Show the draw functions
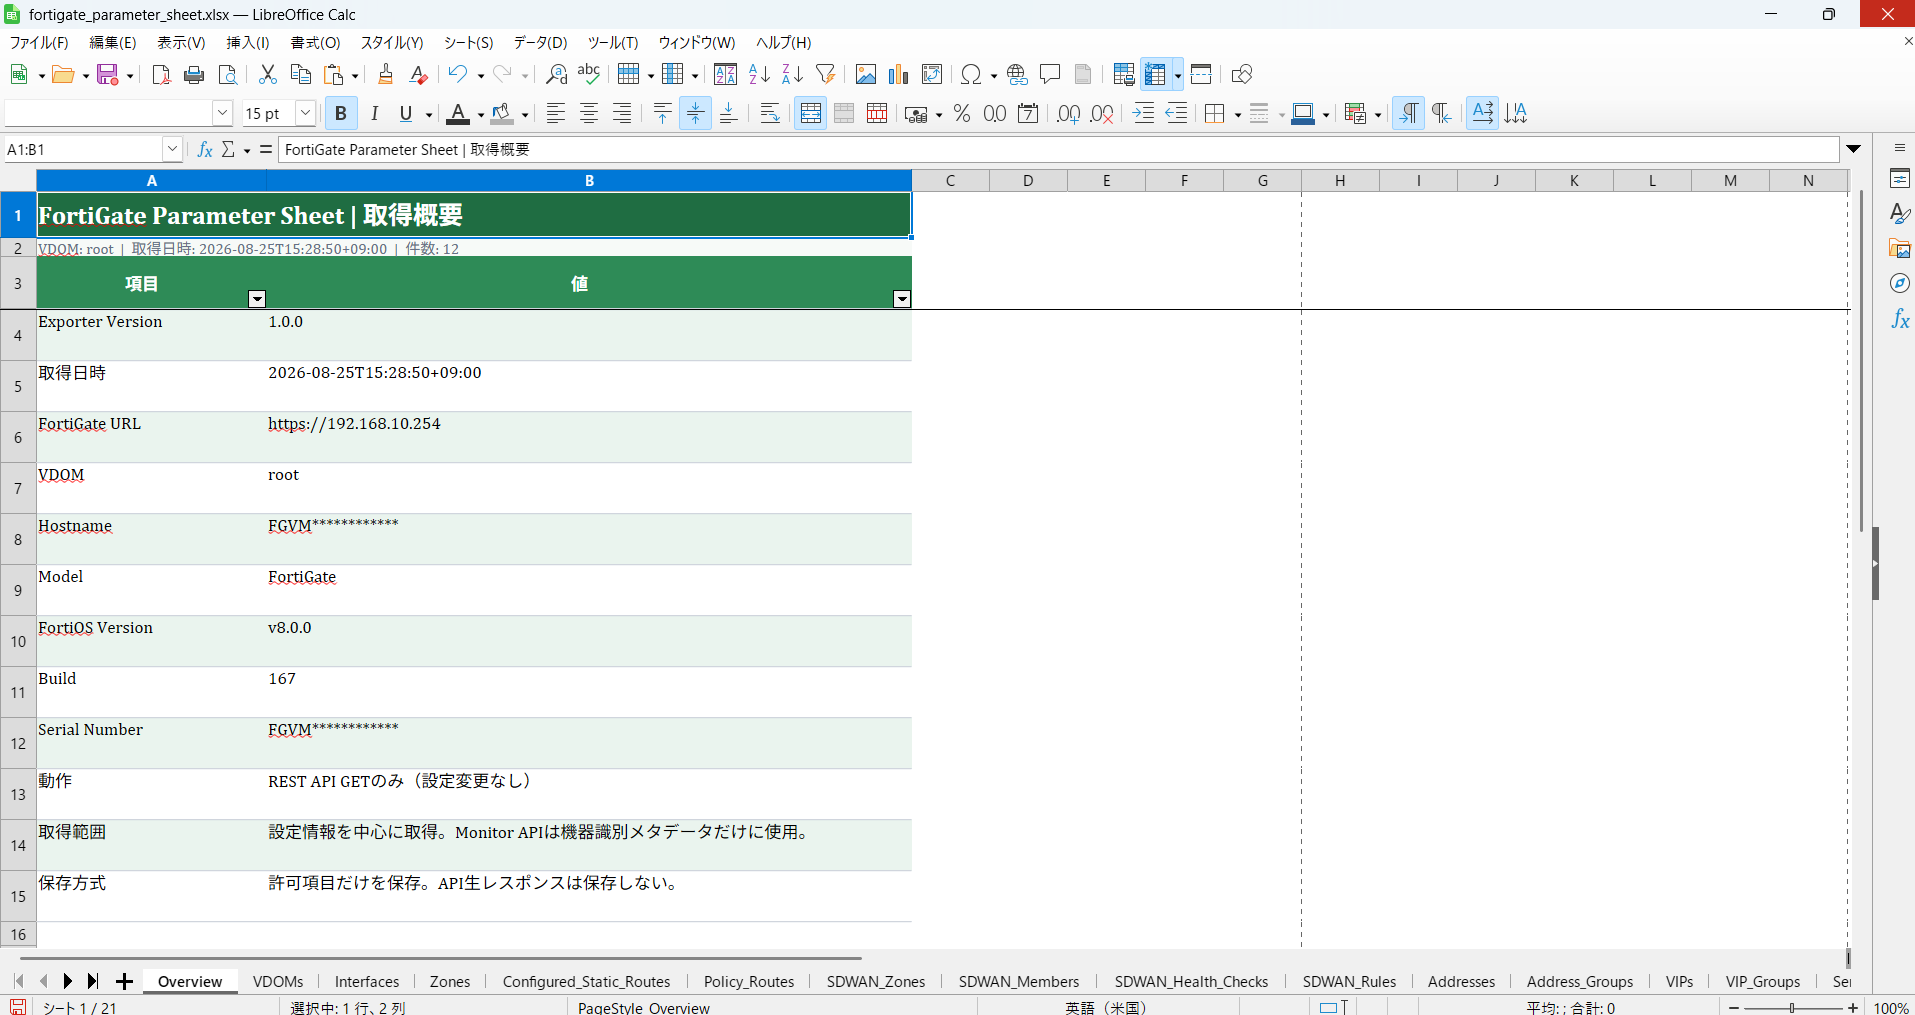Image resolution: width=1915 pixels, height=1015 pixels. pos(1242,75)
